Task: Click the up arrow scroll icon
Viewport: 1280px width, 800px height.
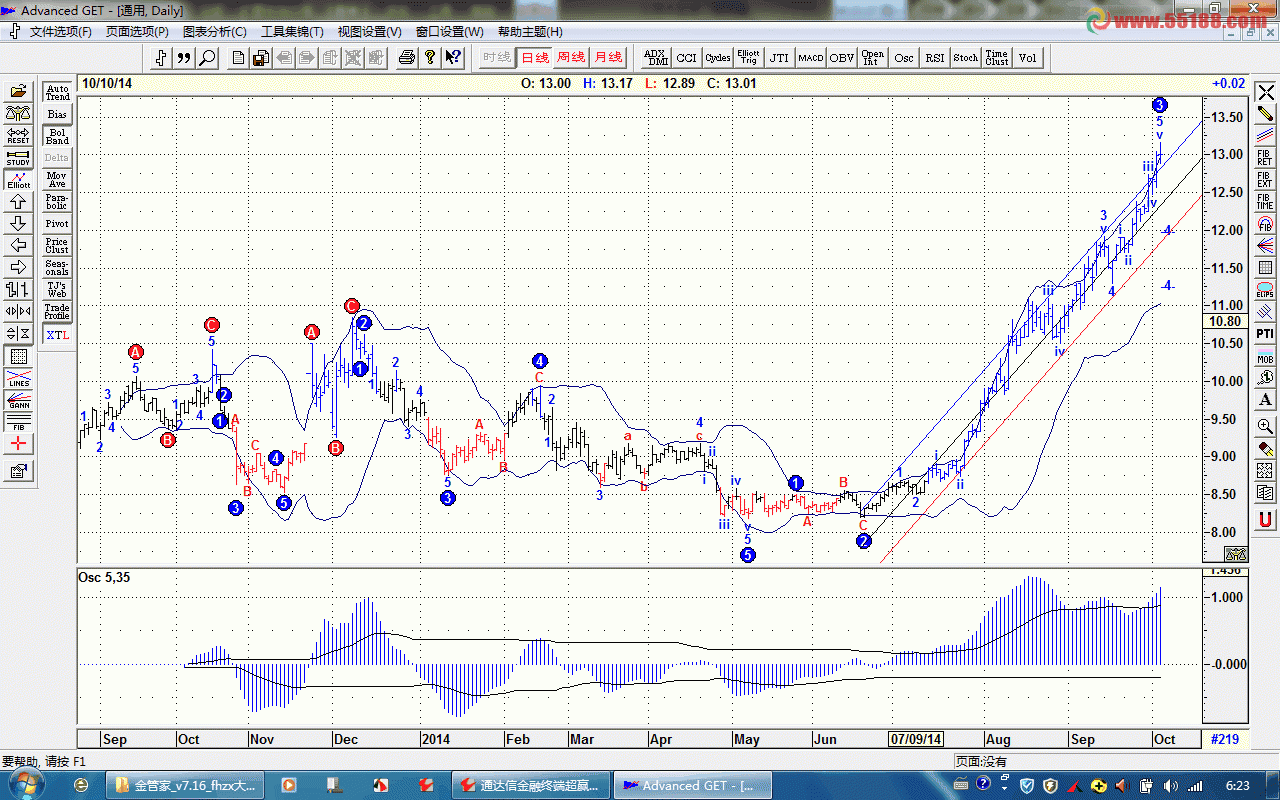Action: click(x=18, y=202)
